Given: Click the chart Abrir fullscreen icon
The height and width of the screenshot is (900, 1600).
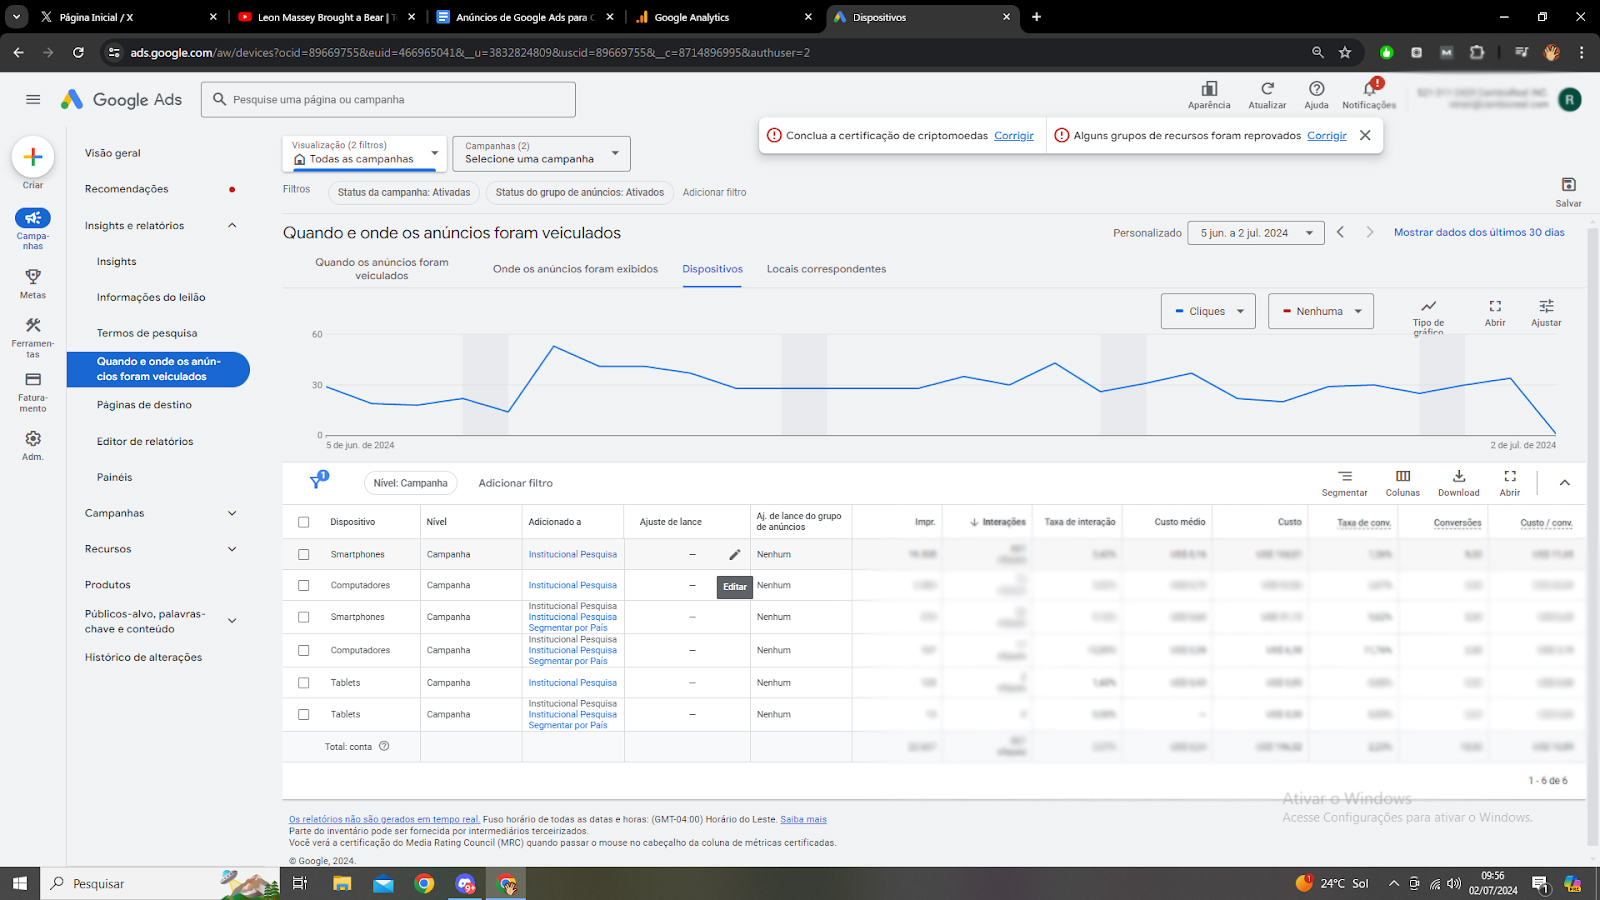Looking at the screenshot, I should click(1495, 306).
